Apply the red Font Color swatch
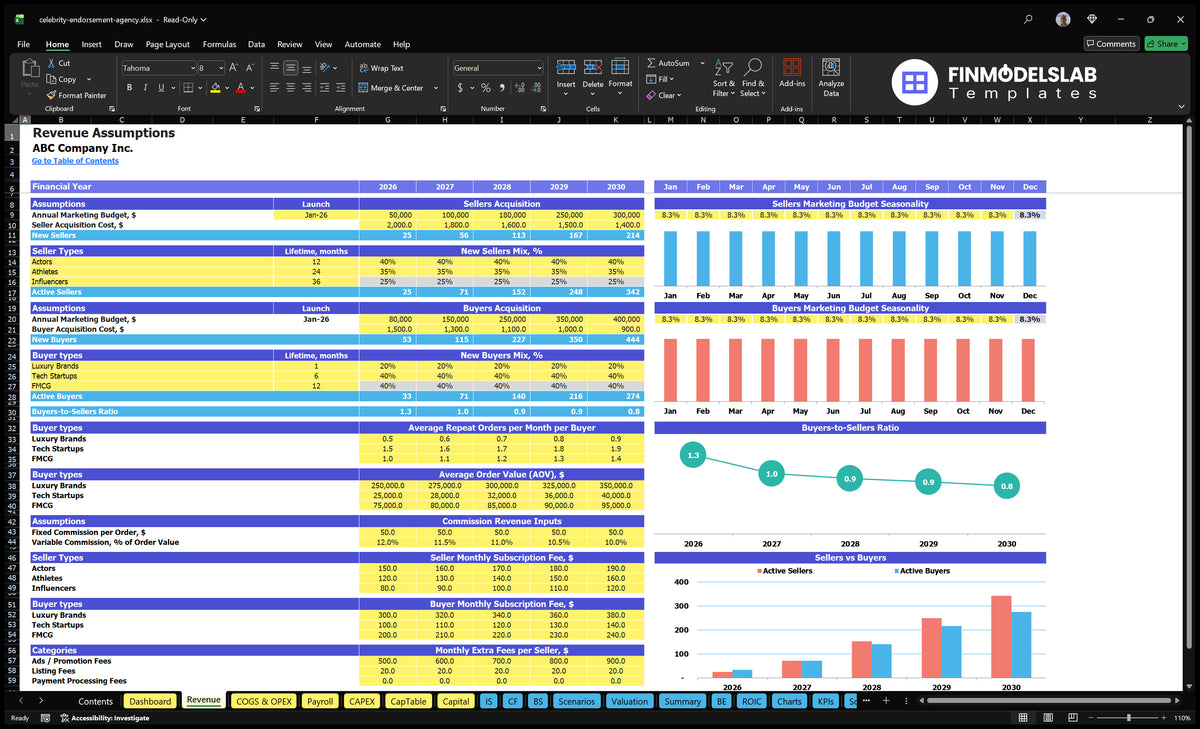The height and width of the screenshot is (729, 1200). pyautogui.click(x=240, y=88)
